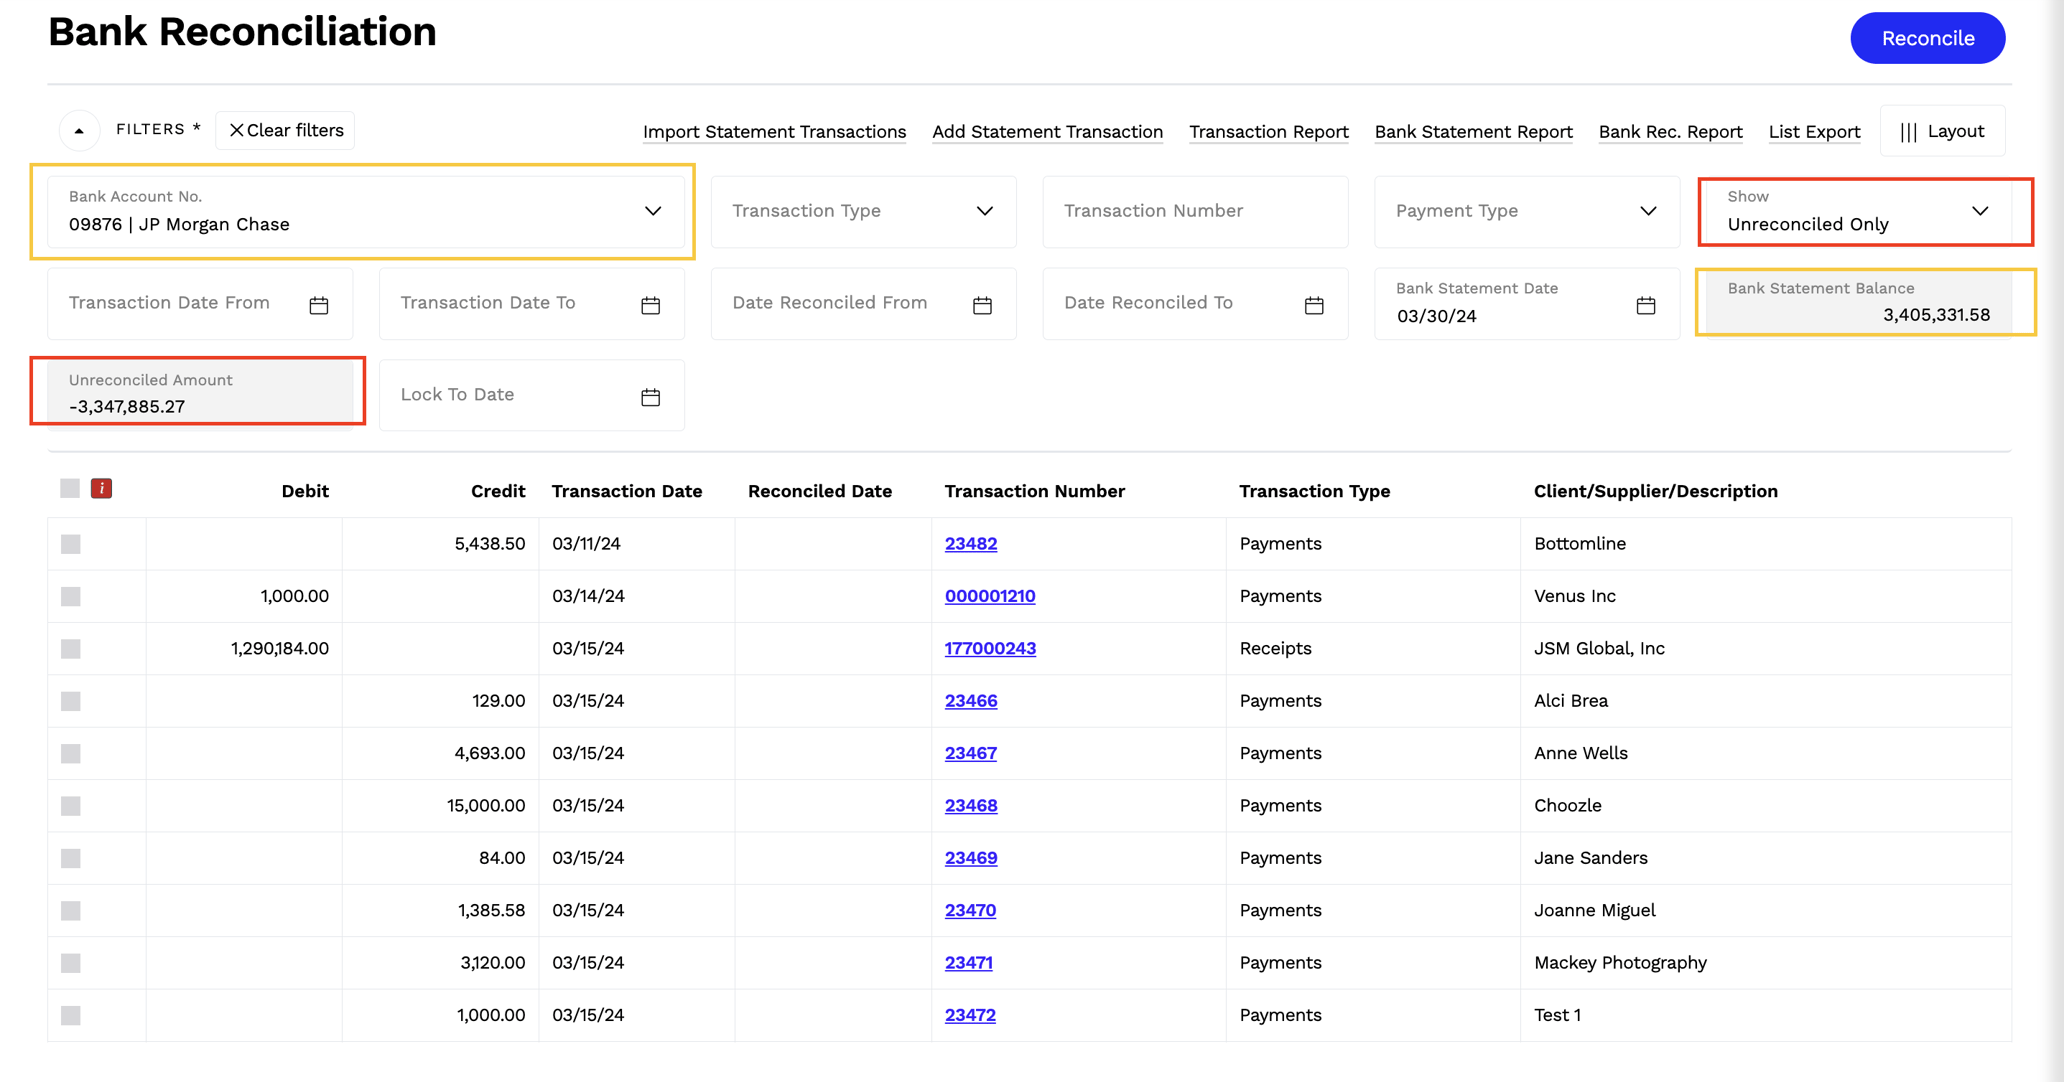Image resolution: width=2064 pixels, height=1082 pixels.
Task: Open the Bank Statement Date calendar picker
Action: coord(1646,307)
